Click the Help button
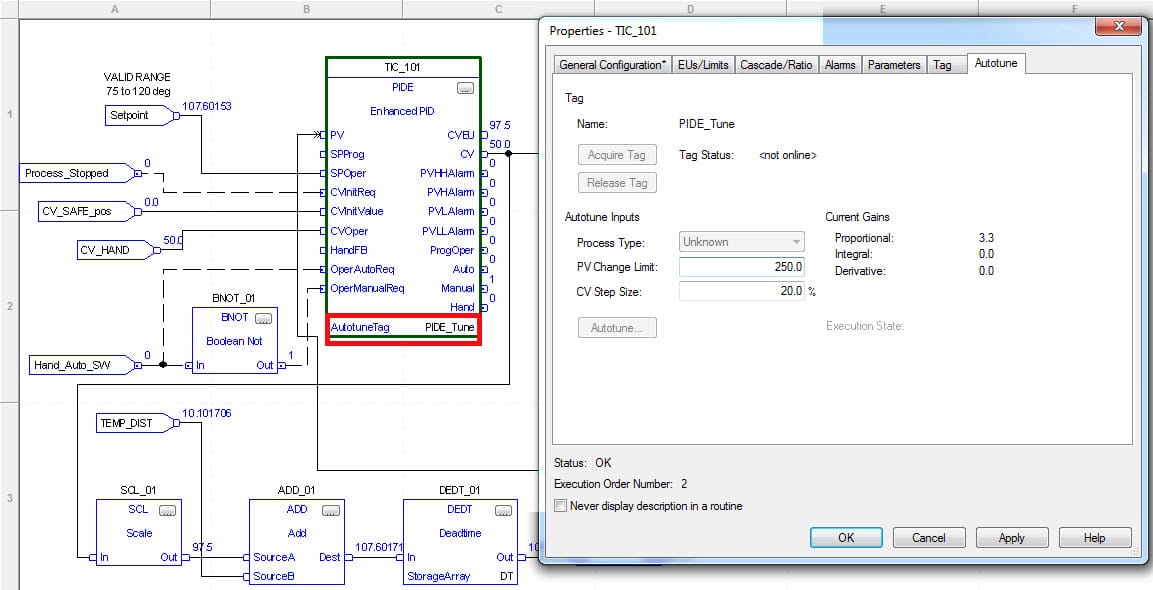The image size is (1153, 590). tap(1094, 538)
